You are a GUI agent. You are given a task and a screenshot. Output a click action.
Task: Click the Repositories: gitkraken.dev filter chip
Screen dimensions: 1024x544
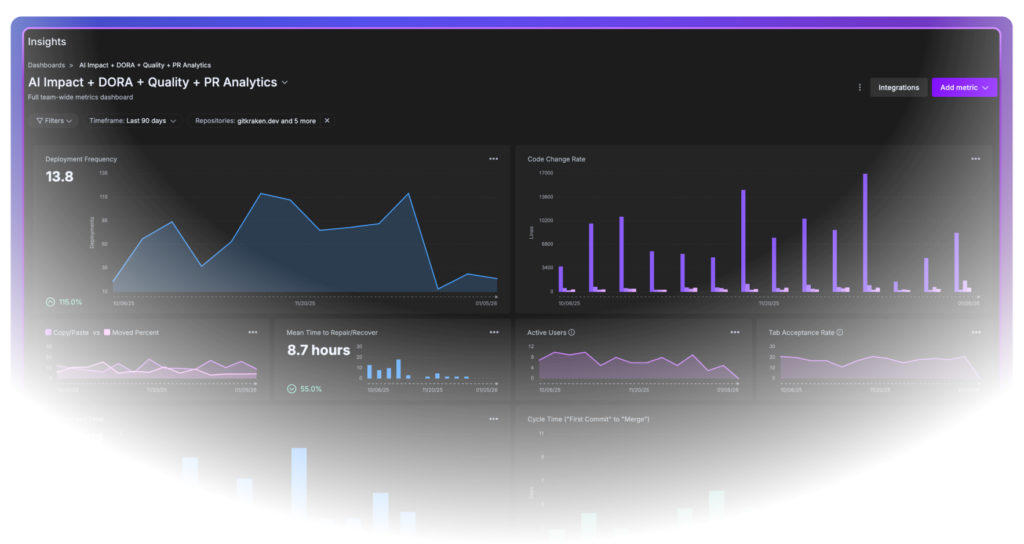click(x=255, y=121)
